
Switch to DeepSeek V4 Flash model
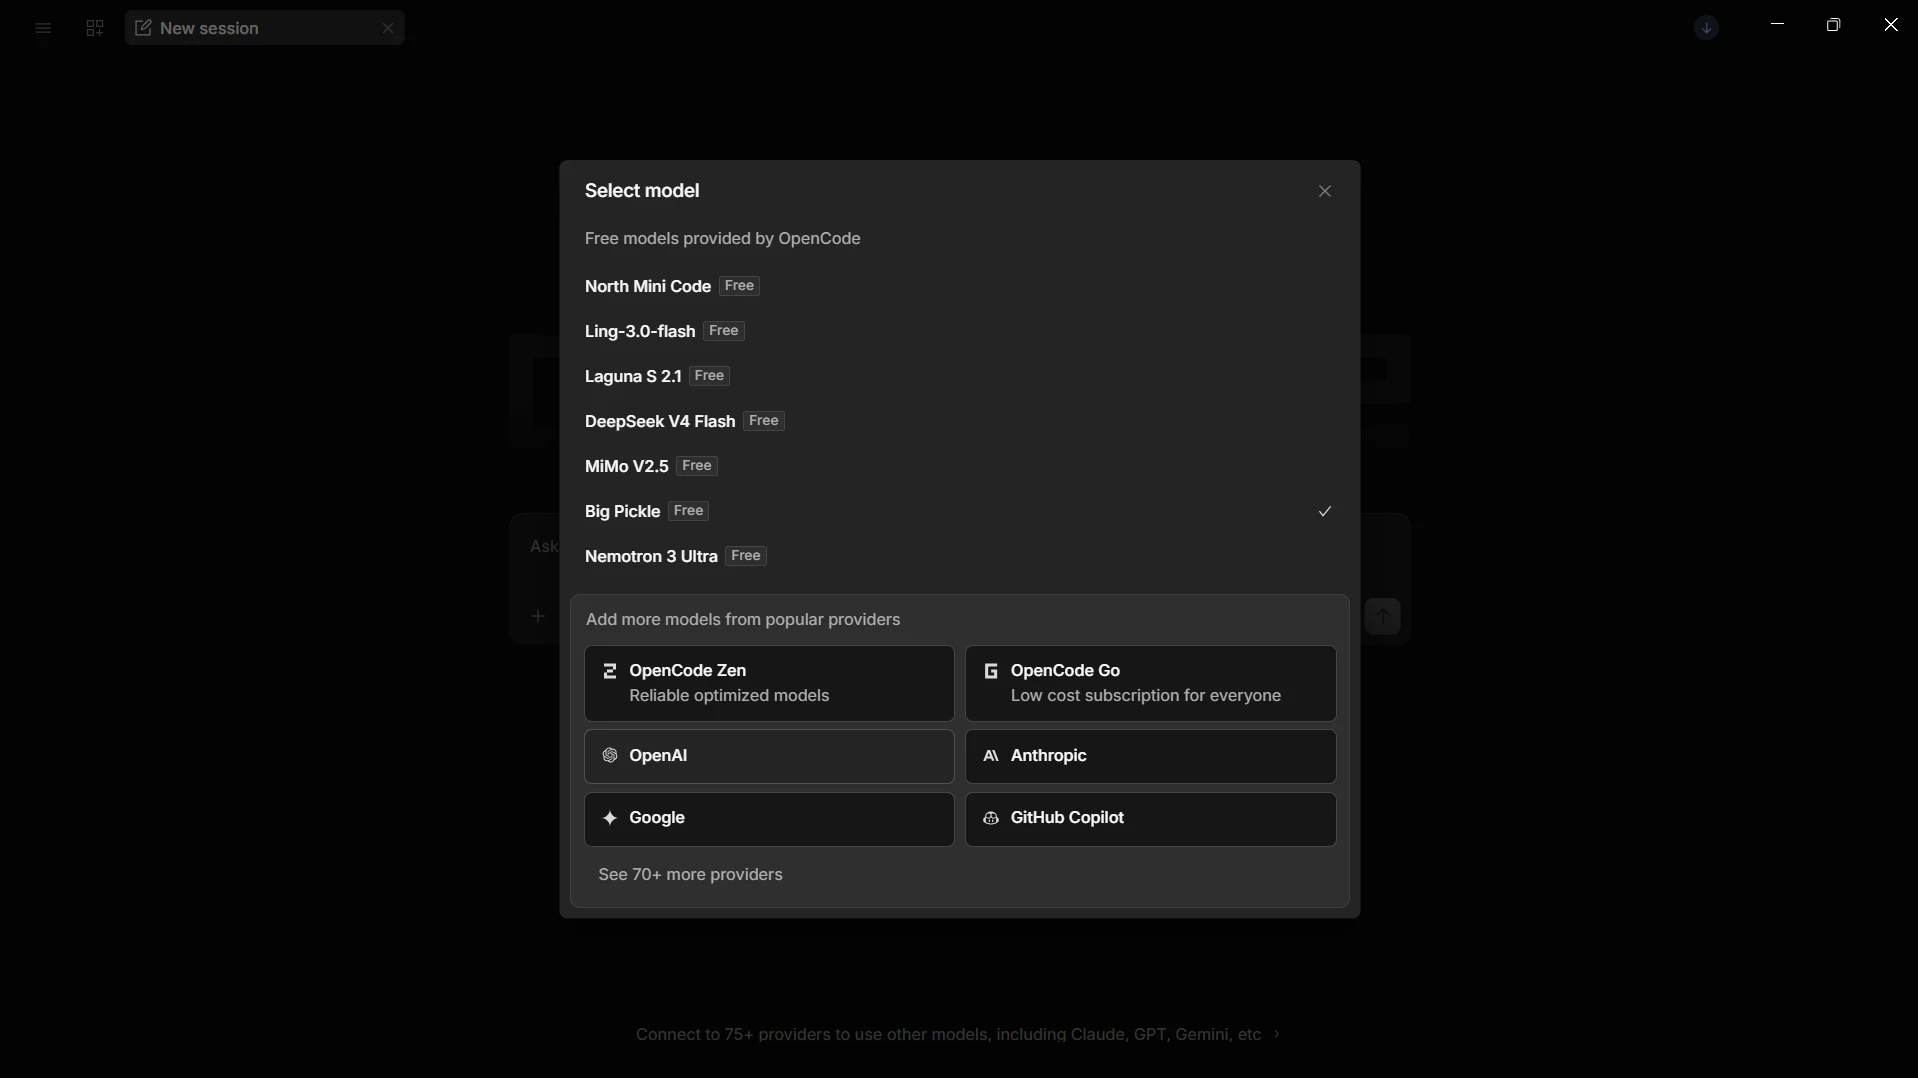coord(959,421)
